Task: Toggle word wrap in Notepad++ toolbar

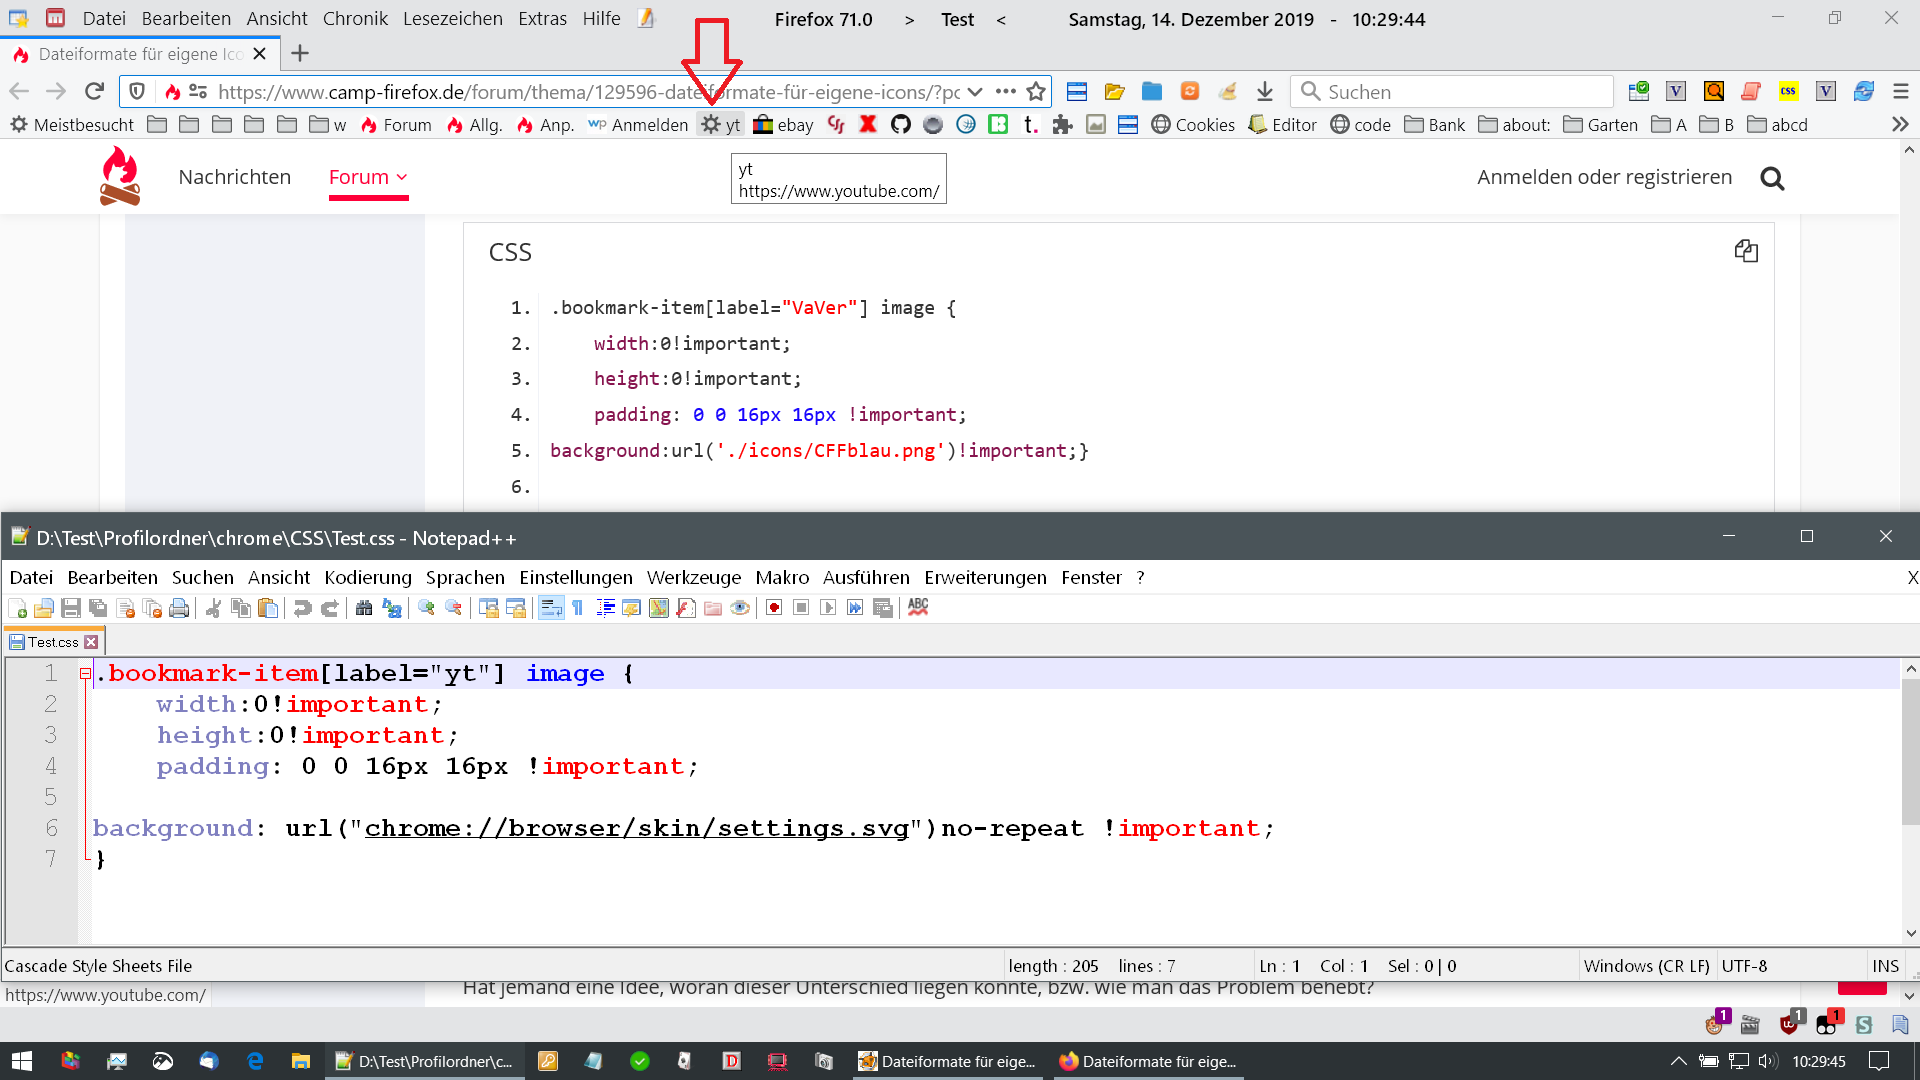Action: pos(551,608)
